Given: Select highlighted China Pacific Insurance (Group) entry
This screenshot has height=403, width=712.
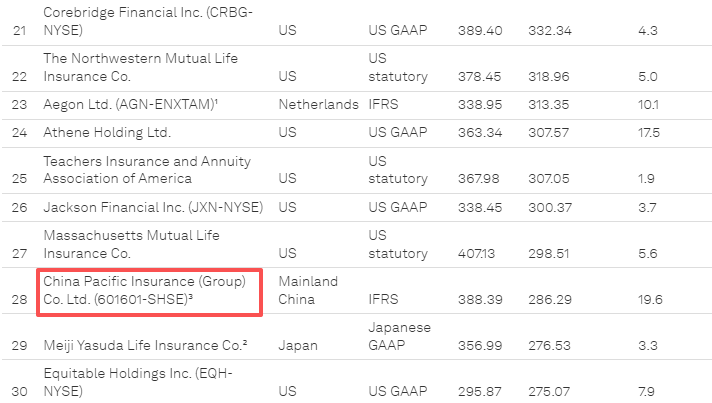Looking at the screenshot, I should pos(144,290).
